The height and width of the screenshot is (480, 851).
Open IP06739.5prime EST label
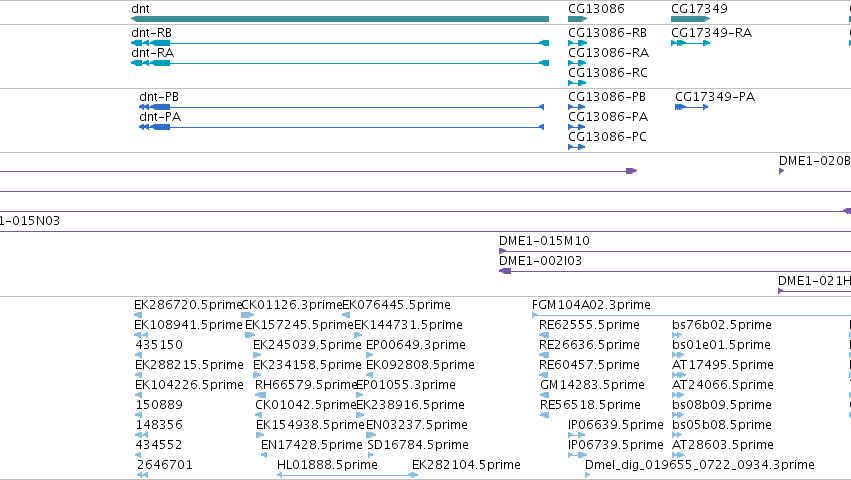coord(616,445)
